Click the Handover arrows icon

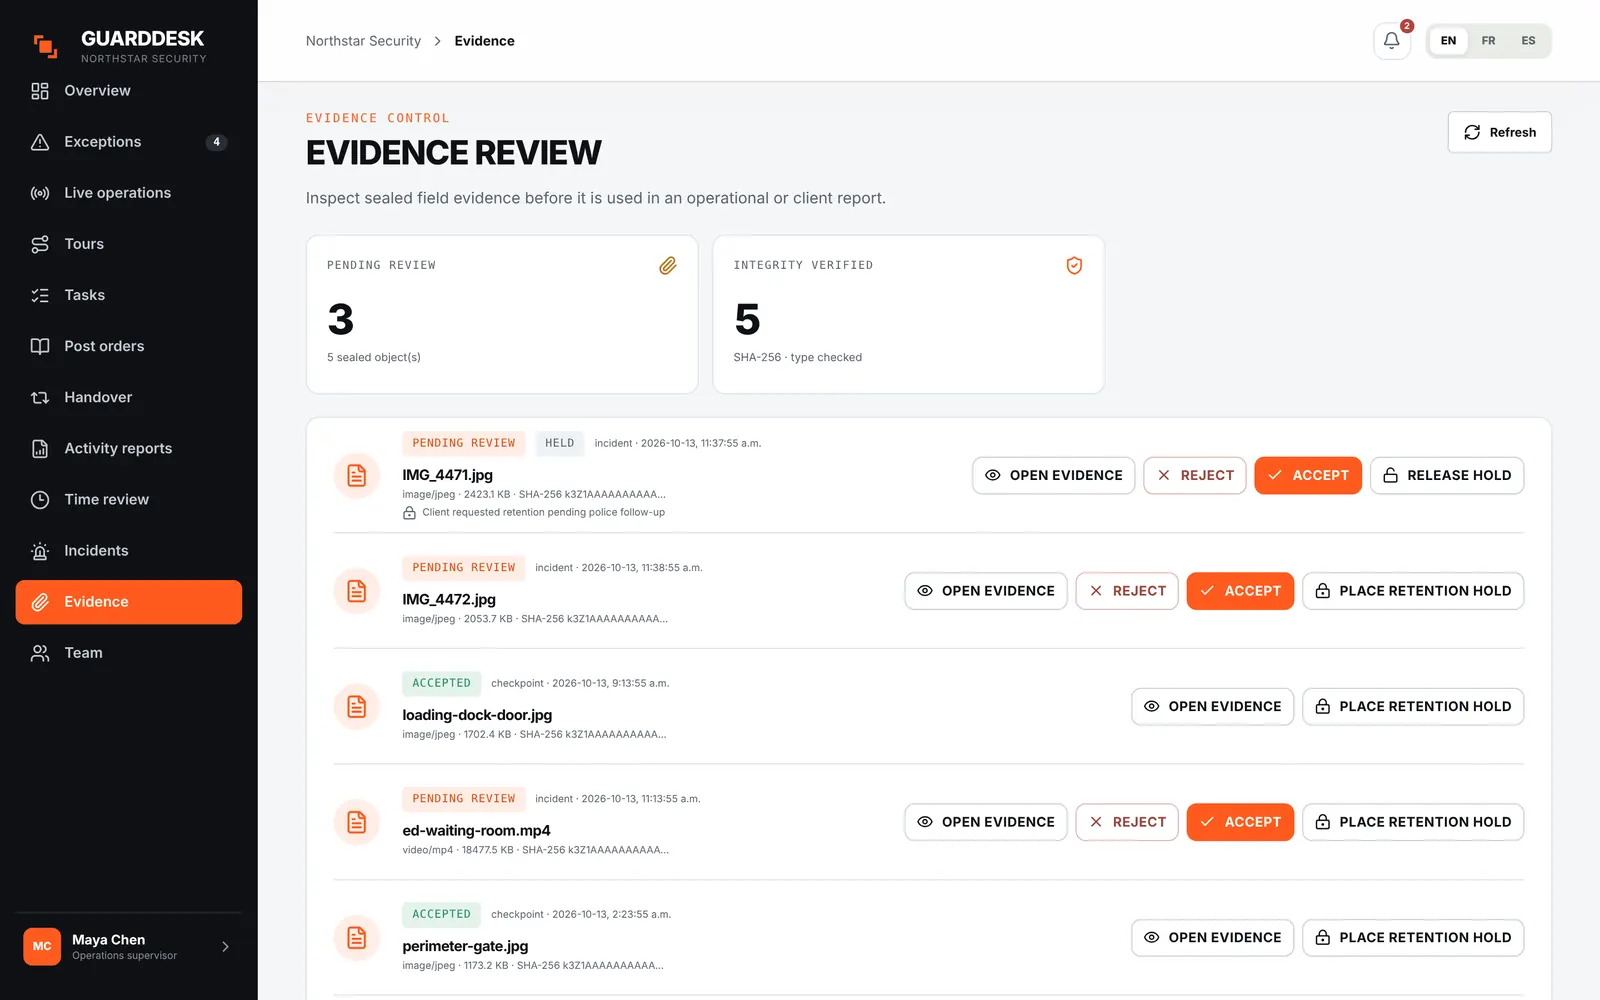40,398
